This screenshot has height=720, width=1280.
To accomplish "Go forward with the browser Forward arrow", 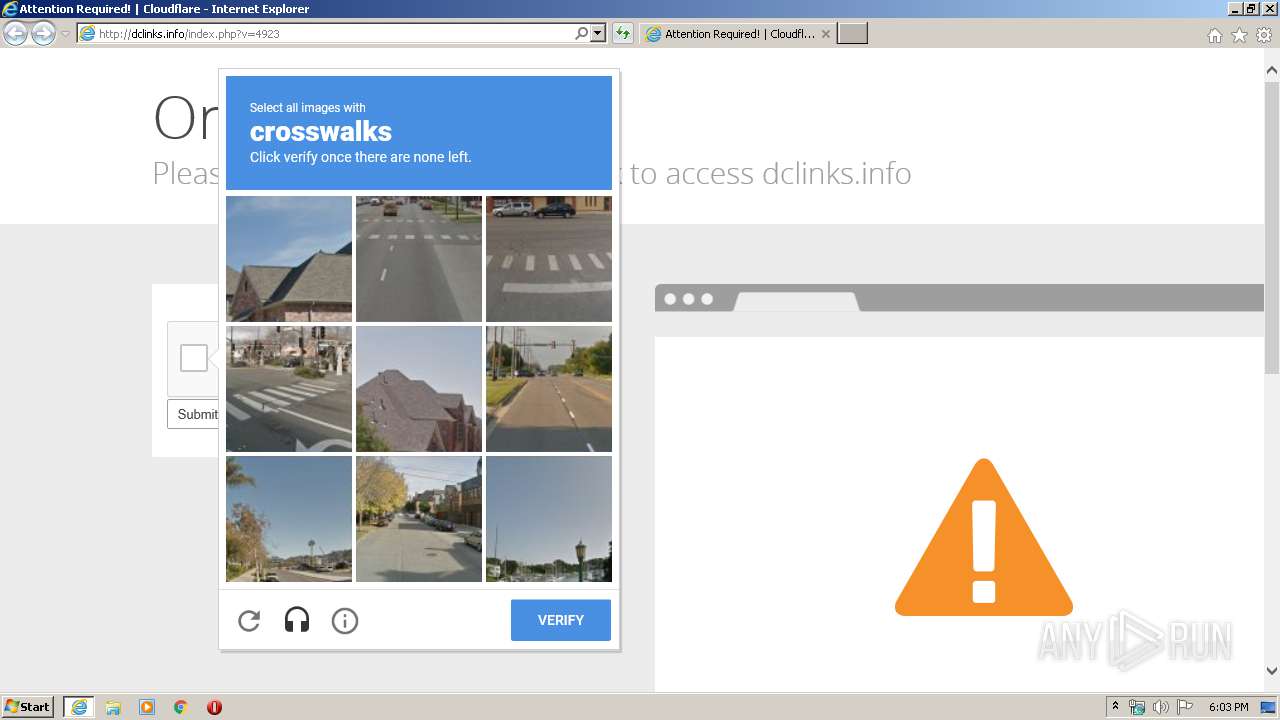I will pyautogui.click(x=43, y=34).
